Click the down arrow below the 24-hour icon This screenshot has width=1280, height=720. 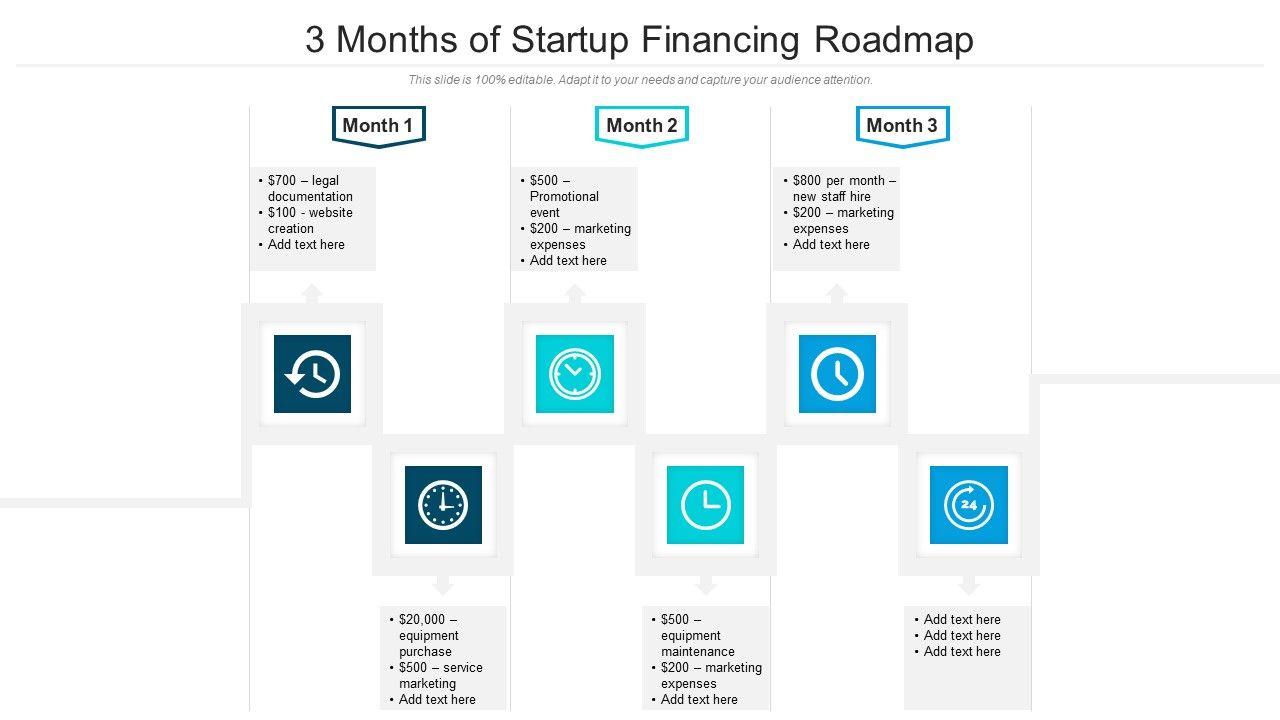(x=968, y=585)
